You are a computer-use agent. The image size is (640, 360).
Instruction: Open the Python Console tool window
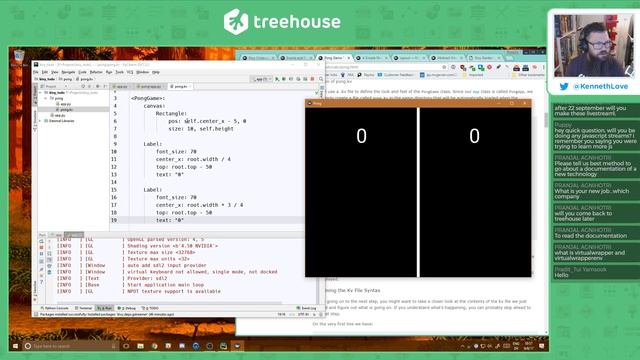(55, 308)
